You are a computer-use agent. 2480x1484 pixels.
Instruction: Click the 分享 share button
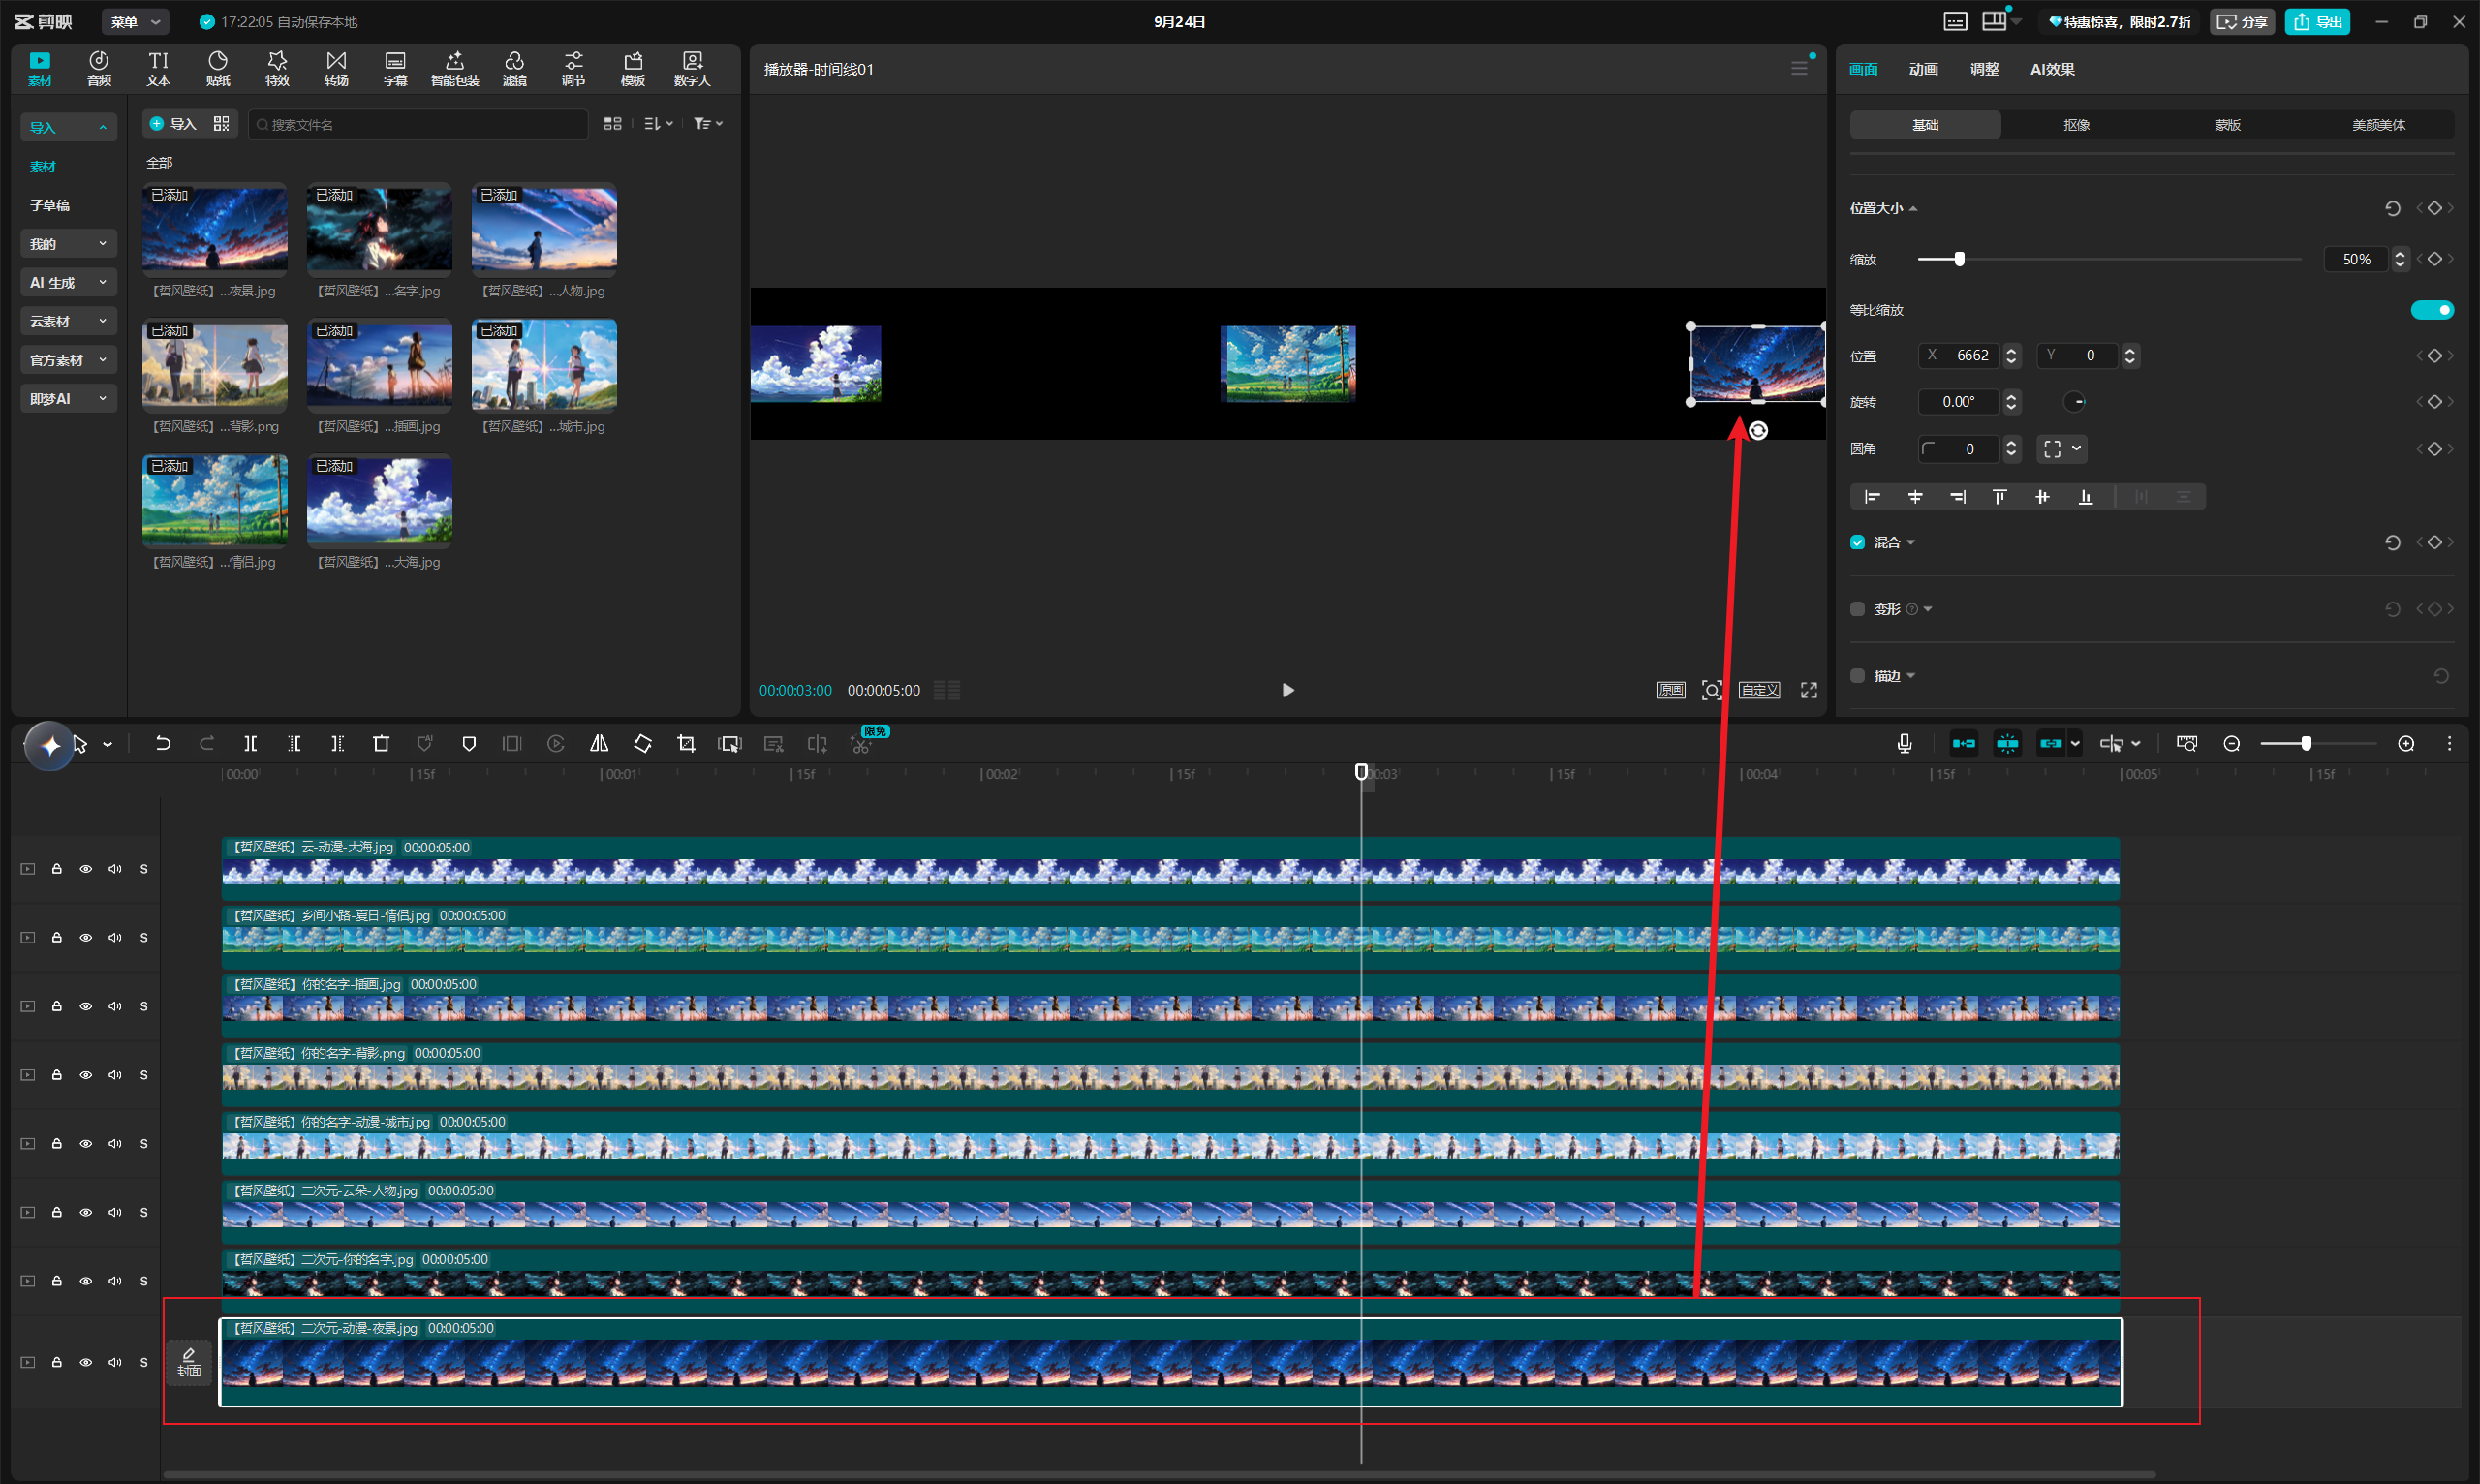tap(2242, 22)
